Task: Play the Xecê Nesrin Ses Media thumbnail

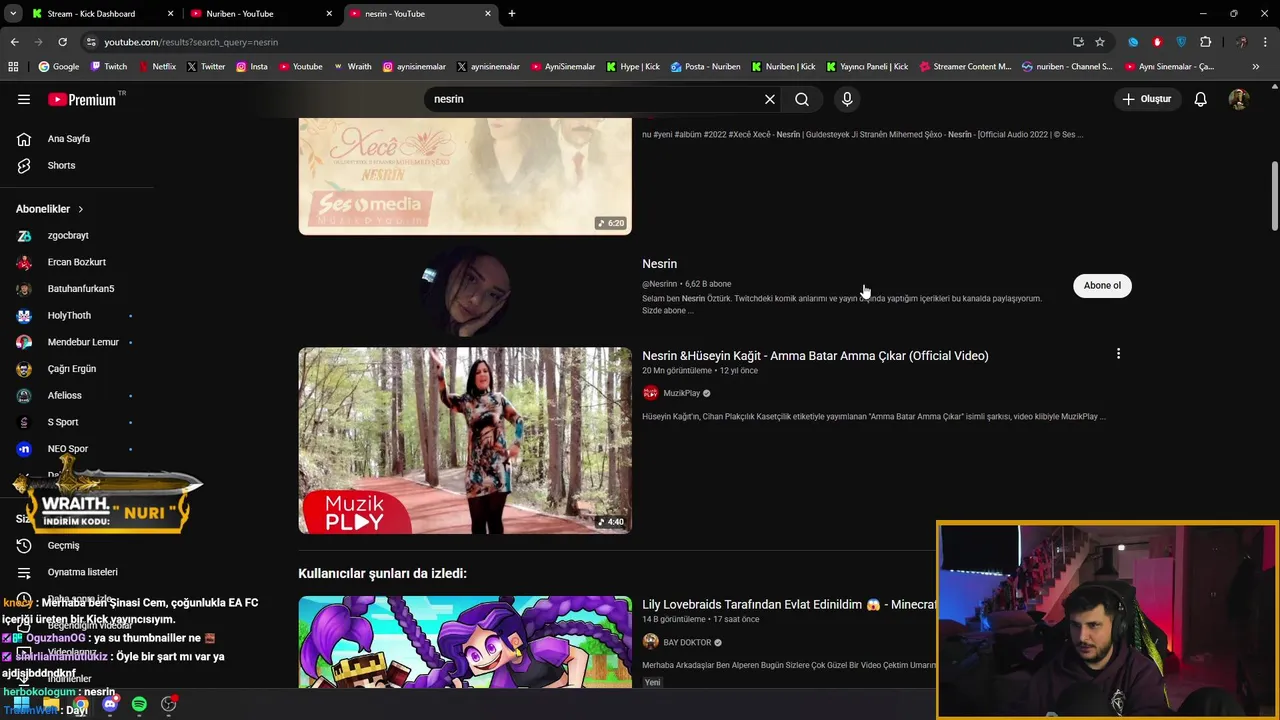Action: (x=465, y=177)
